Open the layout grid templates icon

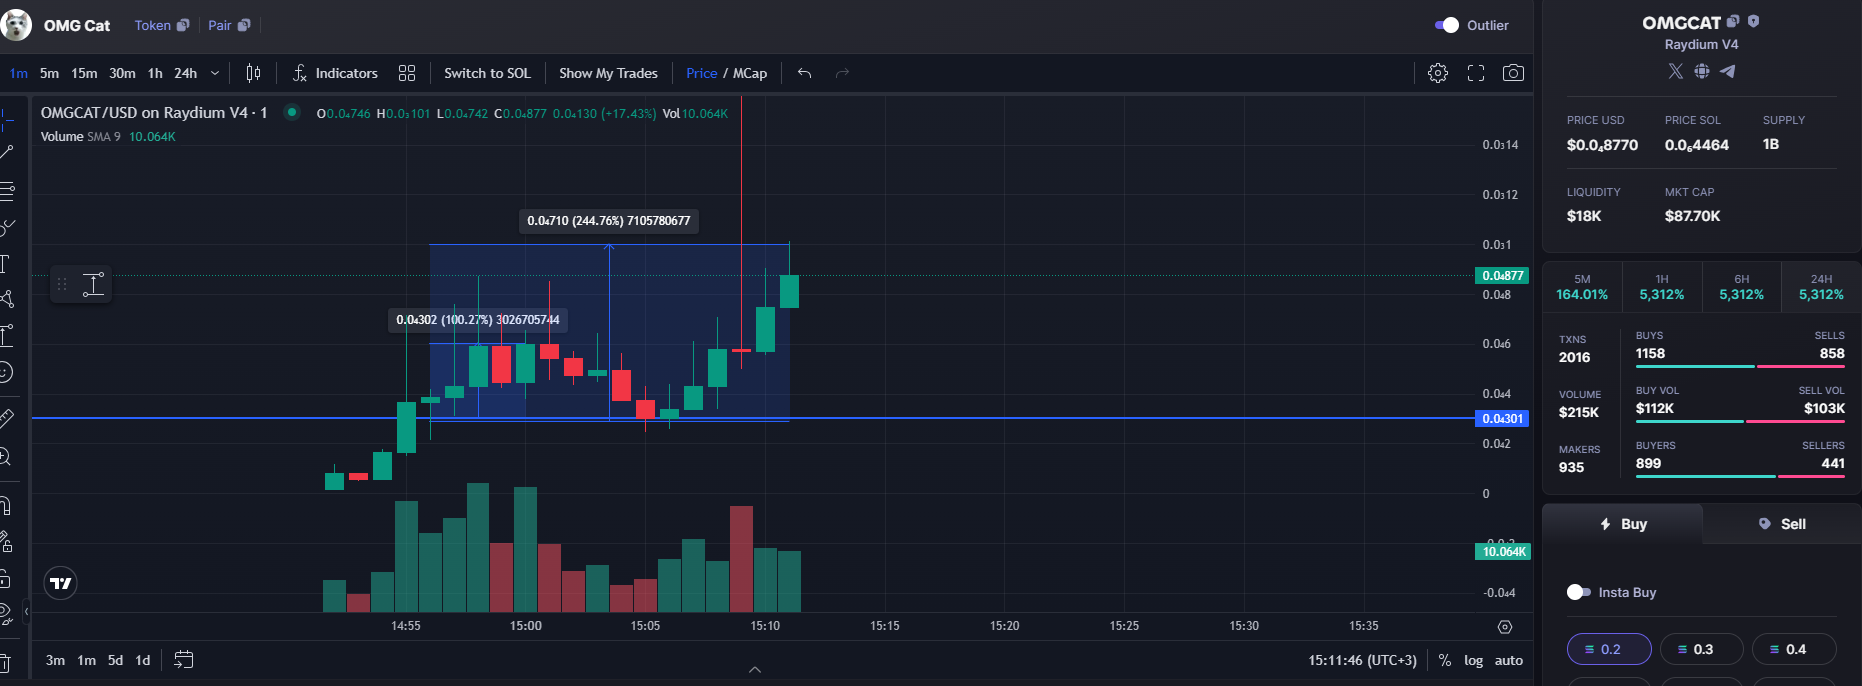click(407, 73)
